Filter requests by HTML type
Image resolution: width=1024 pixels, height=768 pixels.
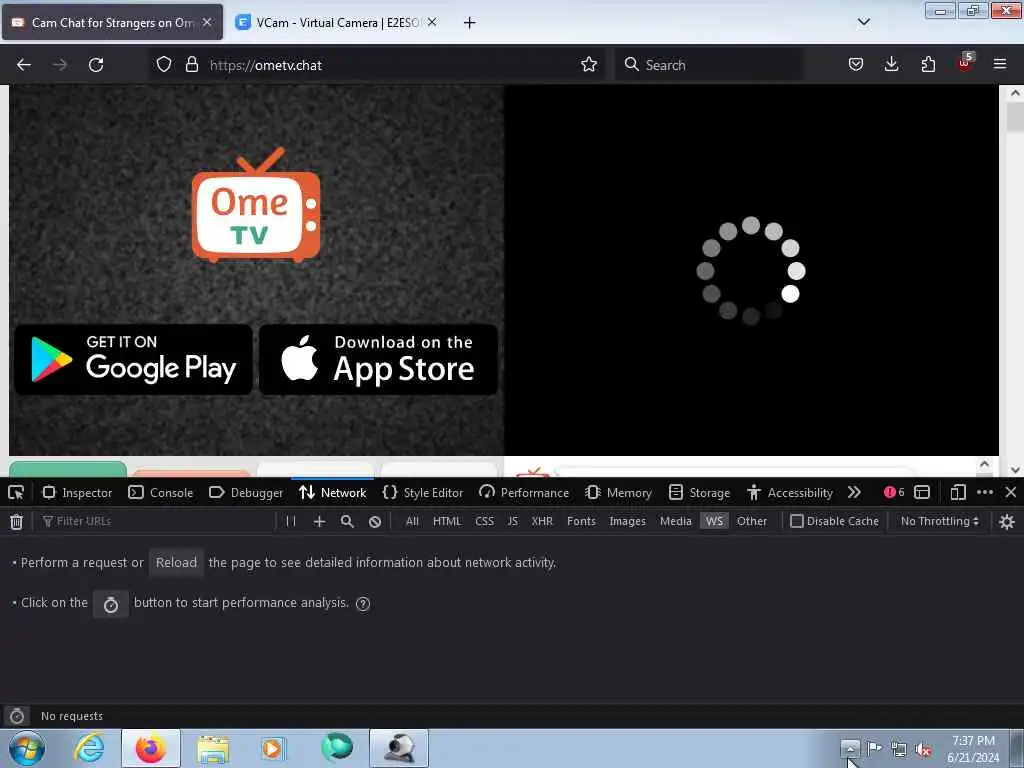(x=447, y=521)
